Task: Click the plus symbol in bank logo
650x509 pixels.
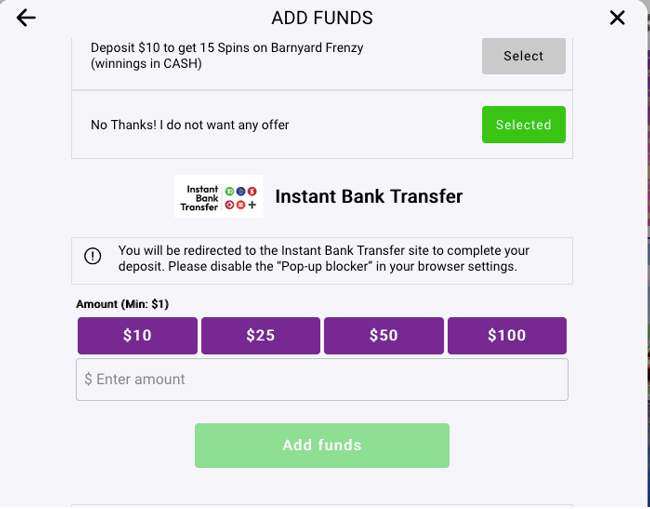Action: pyautogui.click(x=252, y=205)
